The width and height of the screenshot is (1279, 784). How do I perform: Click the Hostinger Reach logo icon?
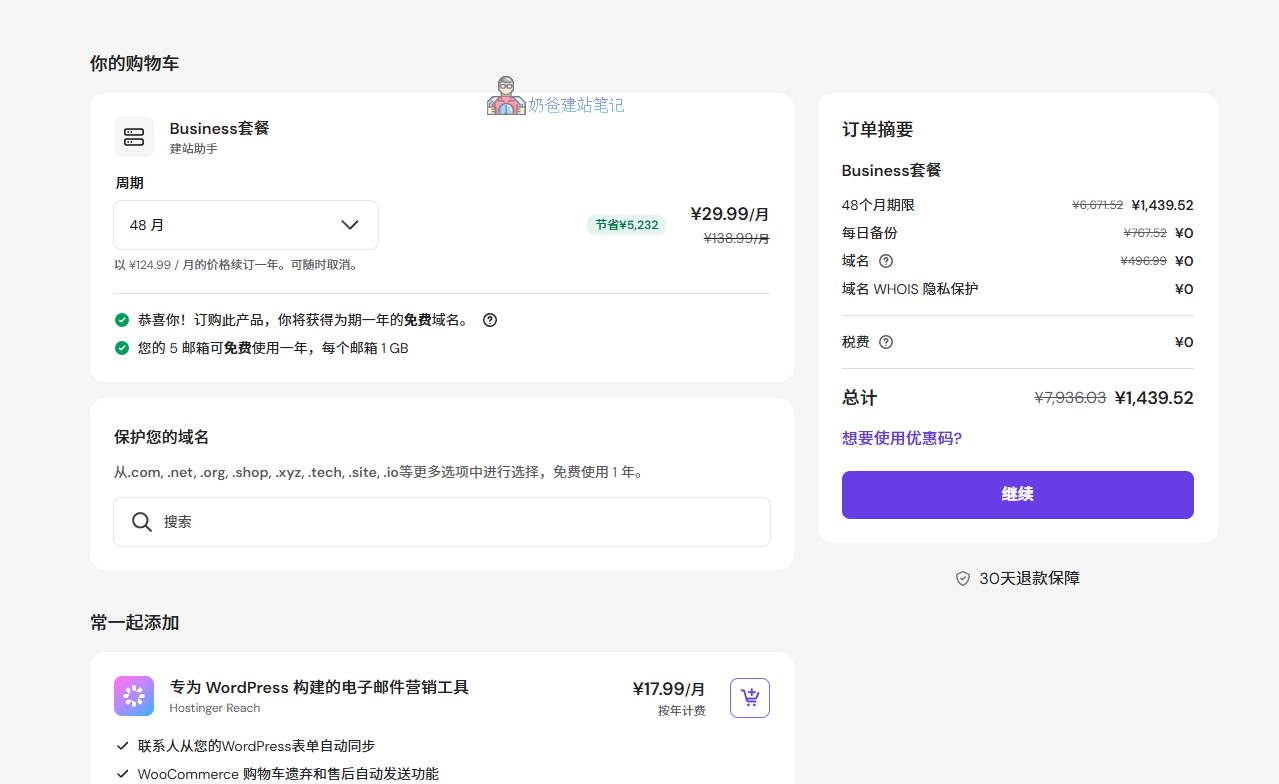pyautogui.click(x=134, y=696)
